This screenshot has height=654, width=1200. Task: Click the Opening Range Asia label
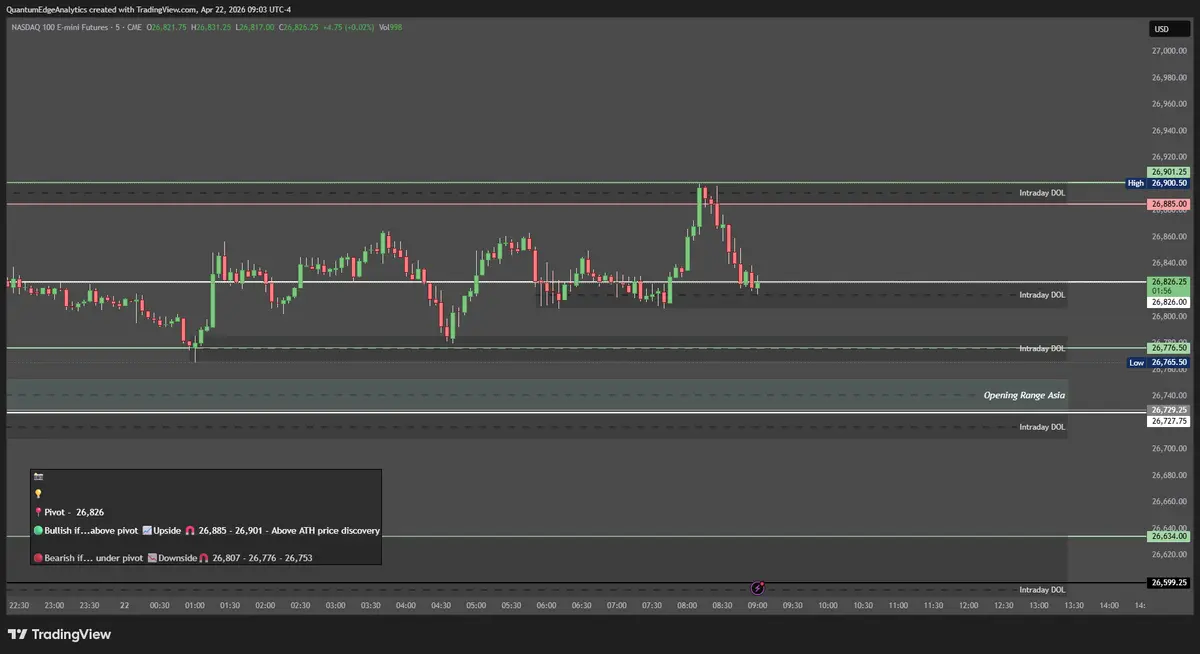[x=1024, y=395]
